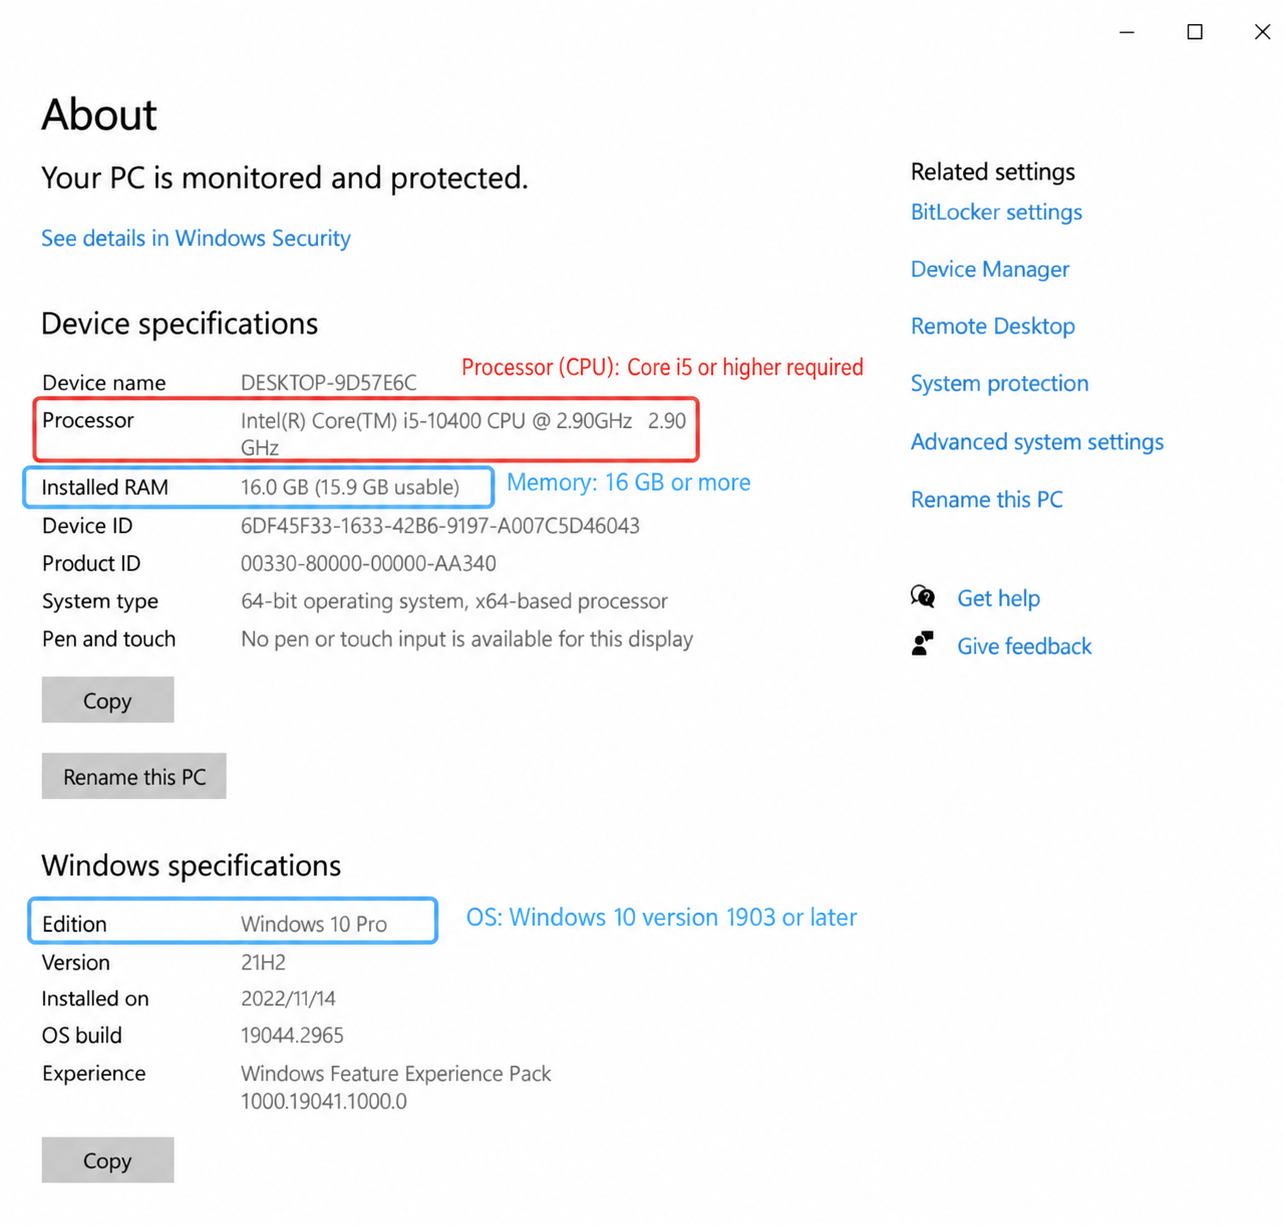The width and height of the screenshot is (1284, 1225).
Task: Open BitLocker settings link
Action: click(996, 212)
